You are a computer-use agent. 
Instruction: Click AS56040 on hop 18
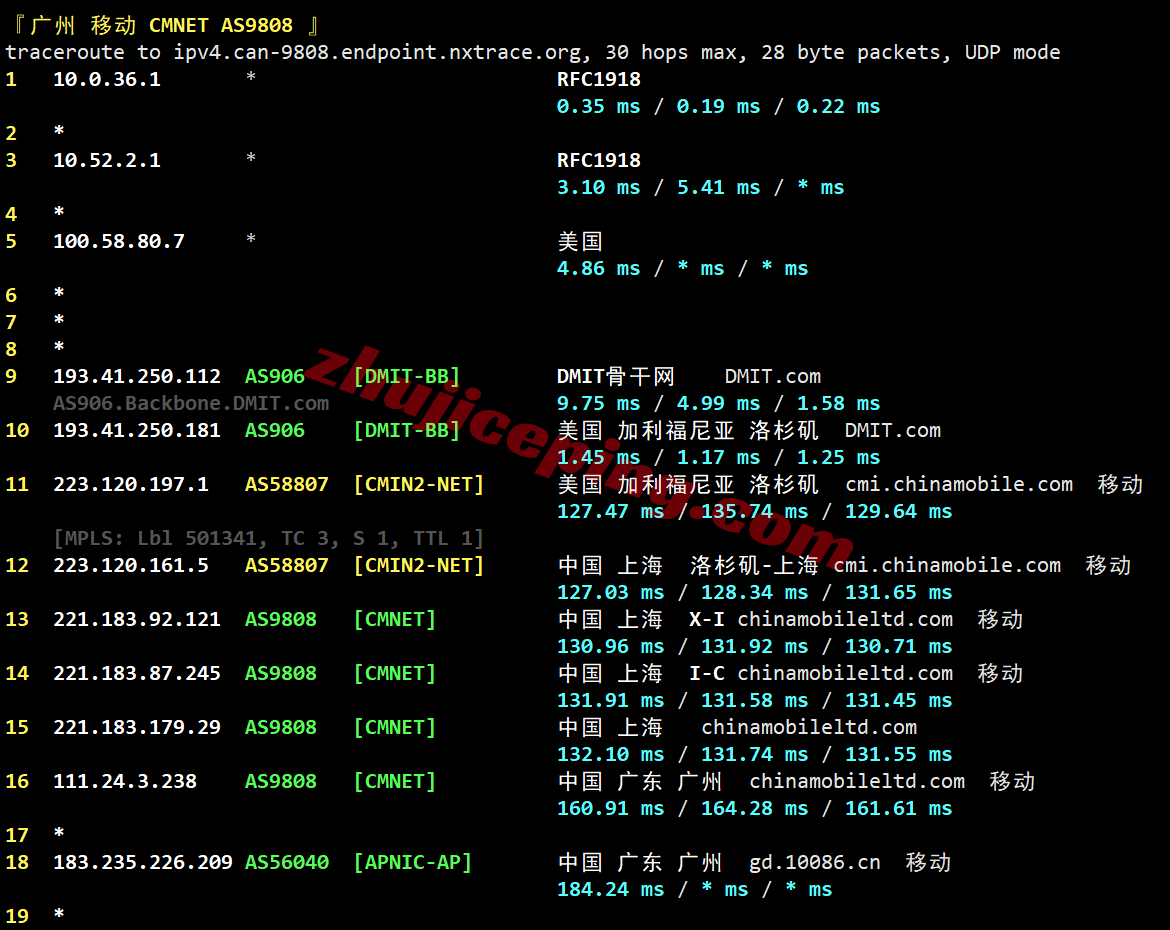point(287,863)
